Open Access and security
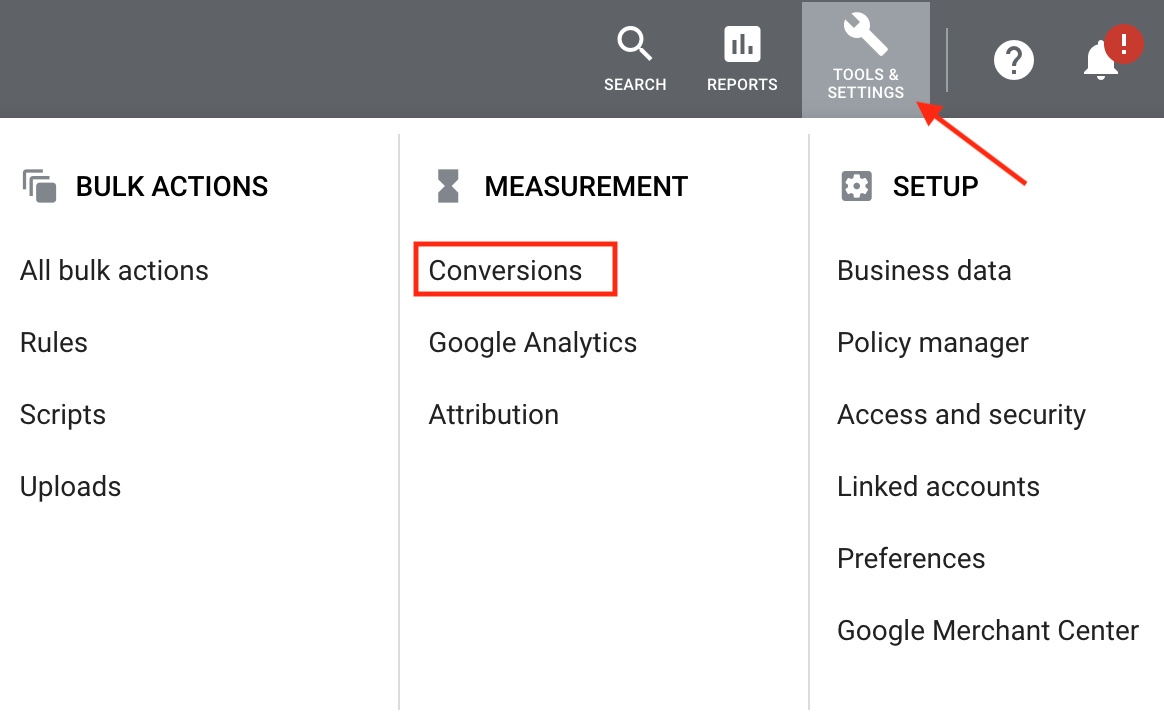Viewport: 1164px width, 718px height. (961, 415)
